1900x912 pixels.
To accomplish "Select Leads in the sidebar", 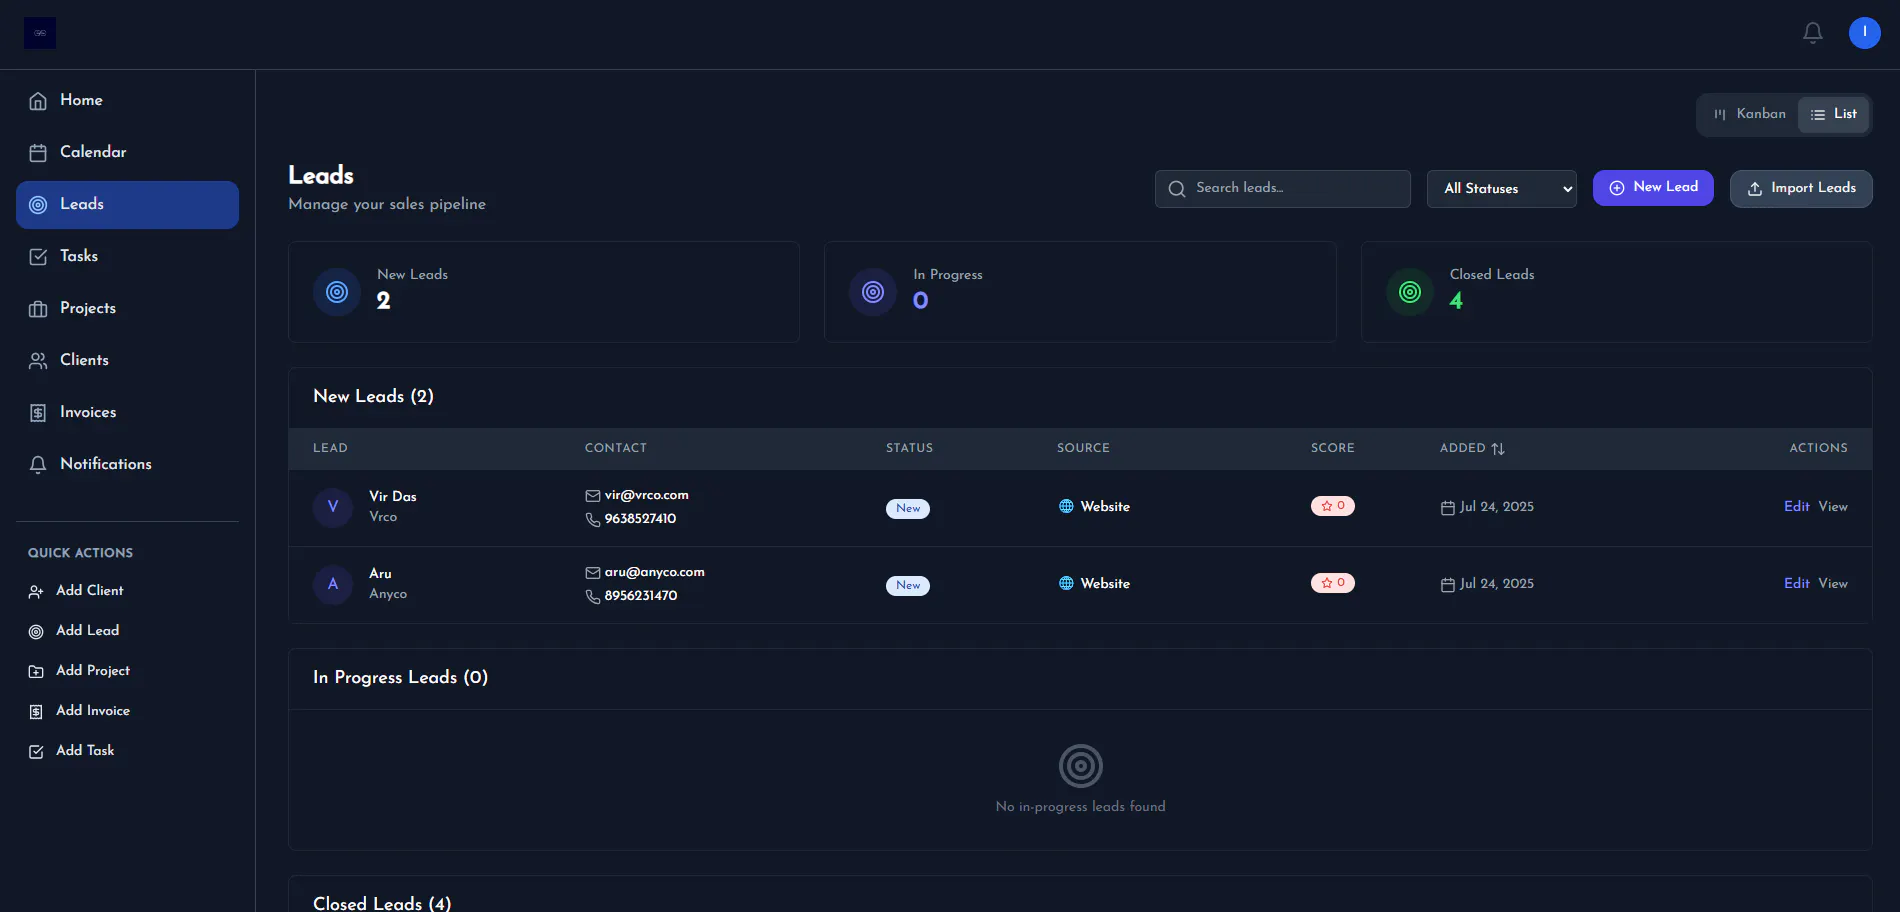I will pyautogui.click(x=127, y=205).
